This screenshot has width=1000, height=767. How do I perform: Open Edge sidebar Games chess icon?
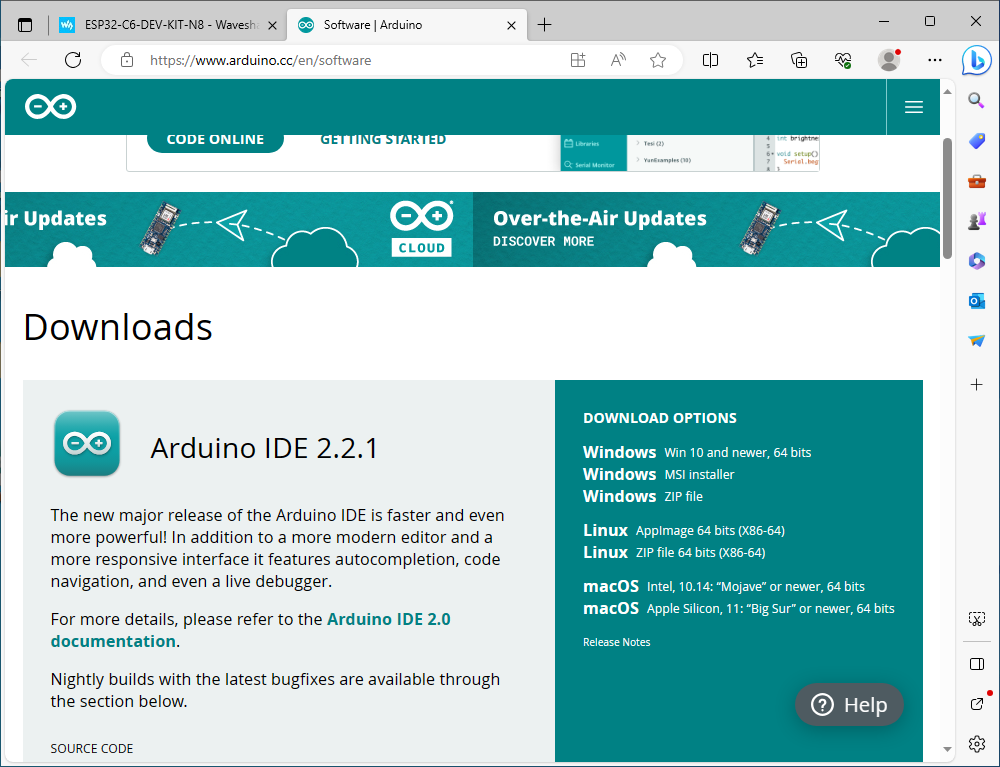click(x=976, y=221)
